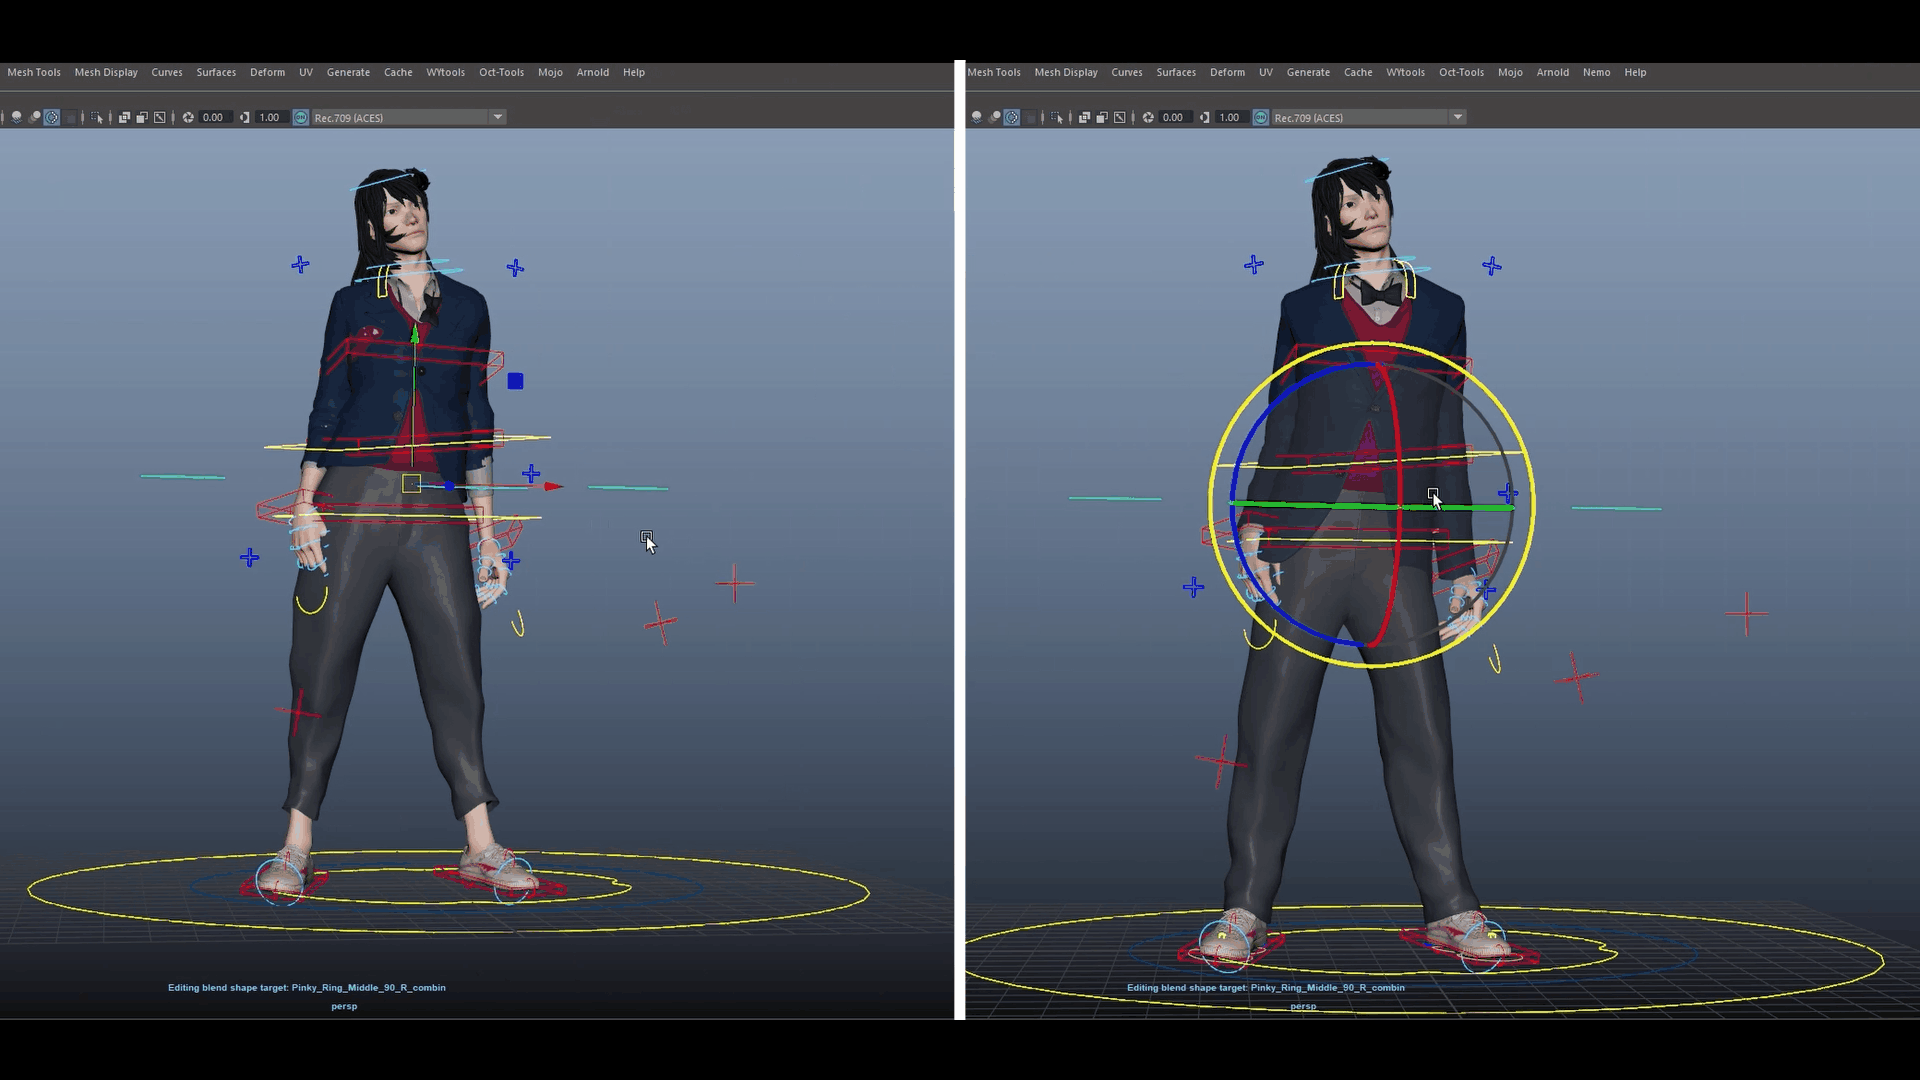Enable X-ray active components in right viewport

click(1120, 117)
